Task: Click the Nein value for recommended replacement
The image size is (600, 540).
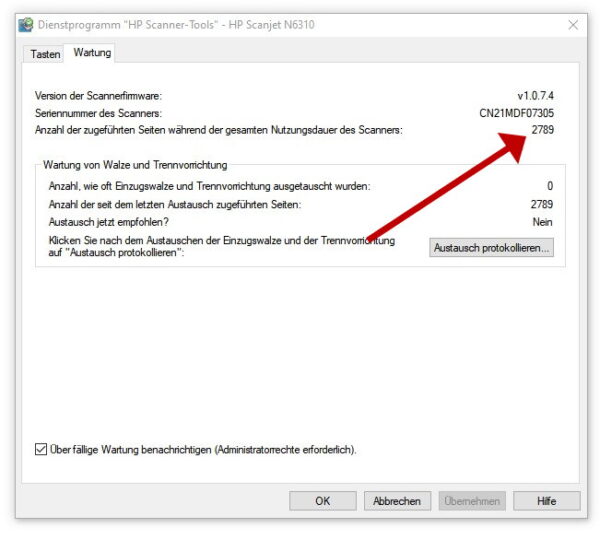Action: point(542,222)
